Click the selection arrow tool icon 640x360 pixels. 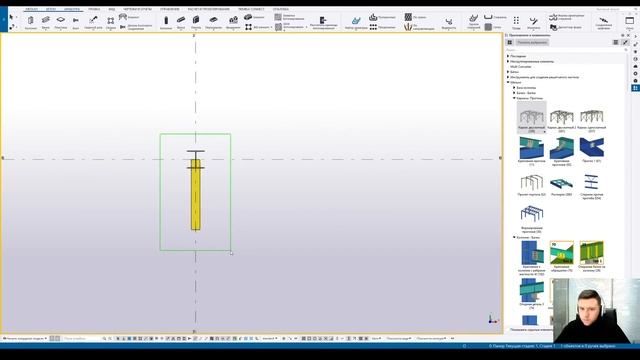pyautogui.click(x=11, y=17)
